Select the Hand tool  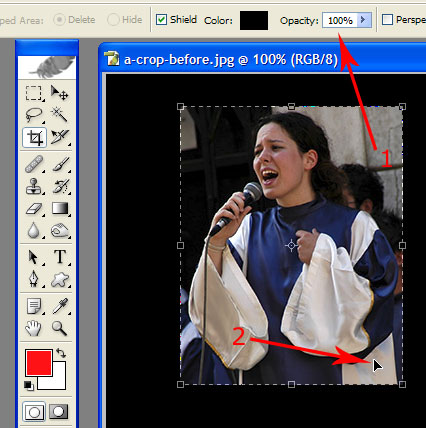34,328
